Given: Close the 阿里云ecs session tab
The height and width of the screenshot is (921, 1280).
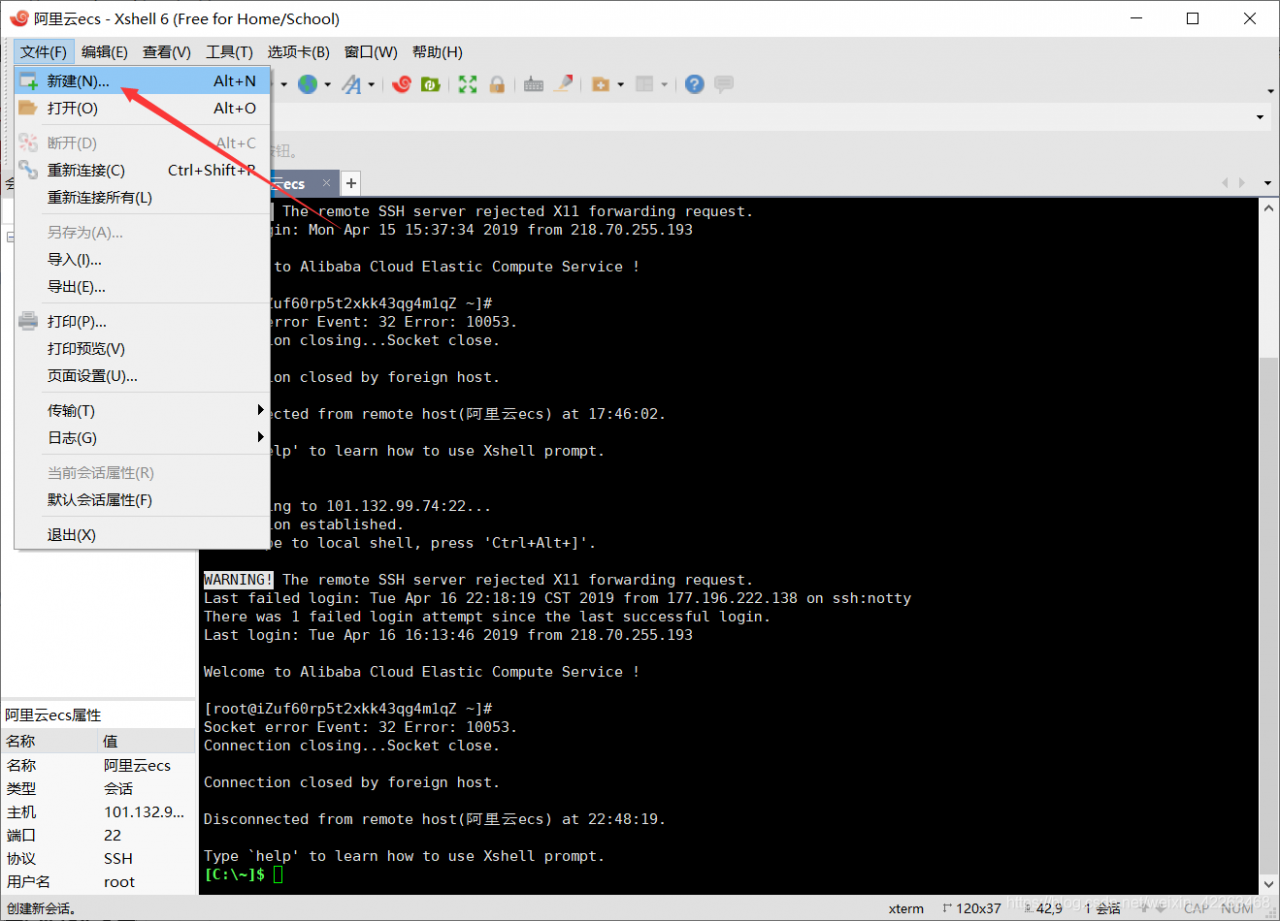Looking at the screenshot, I should [326, 184].
